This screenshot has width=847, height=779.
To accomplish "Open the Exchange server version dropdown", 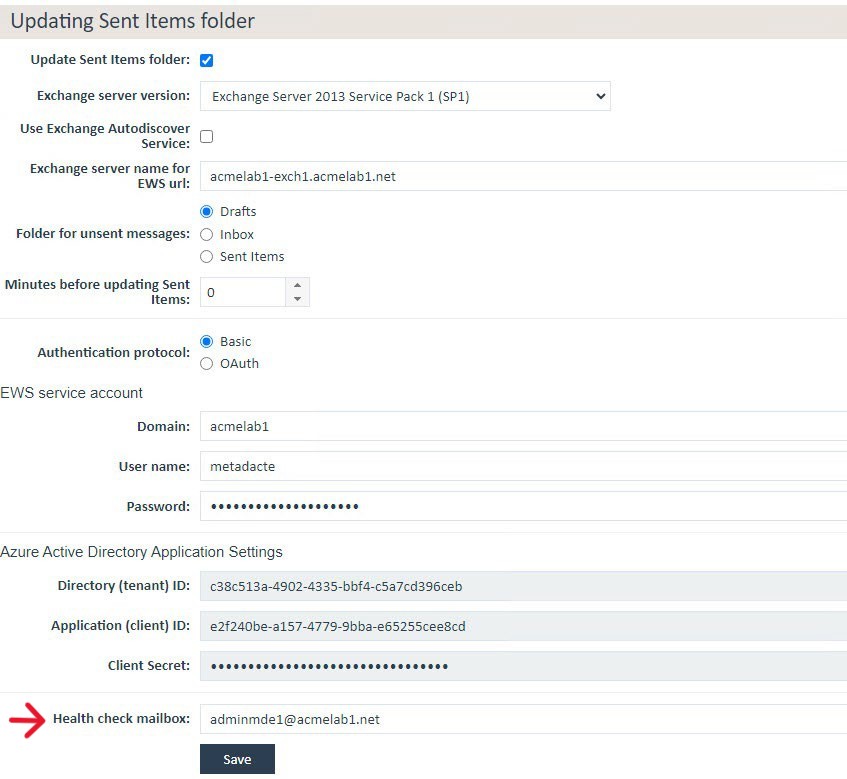I will [x=405, y=97].
